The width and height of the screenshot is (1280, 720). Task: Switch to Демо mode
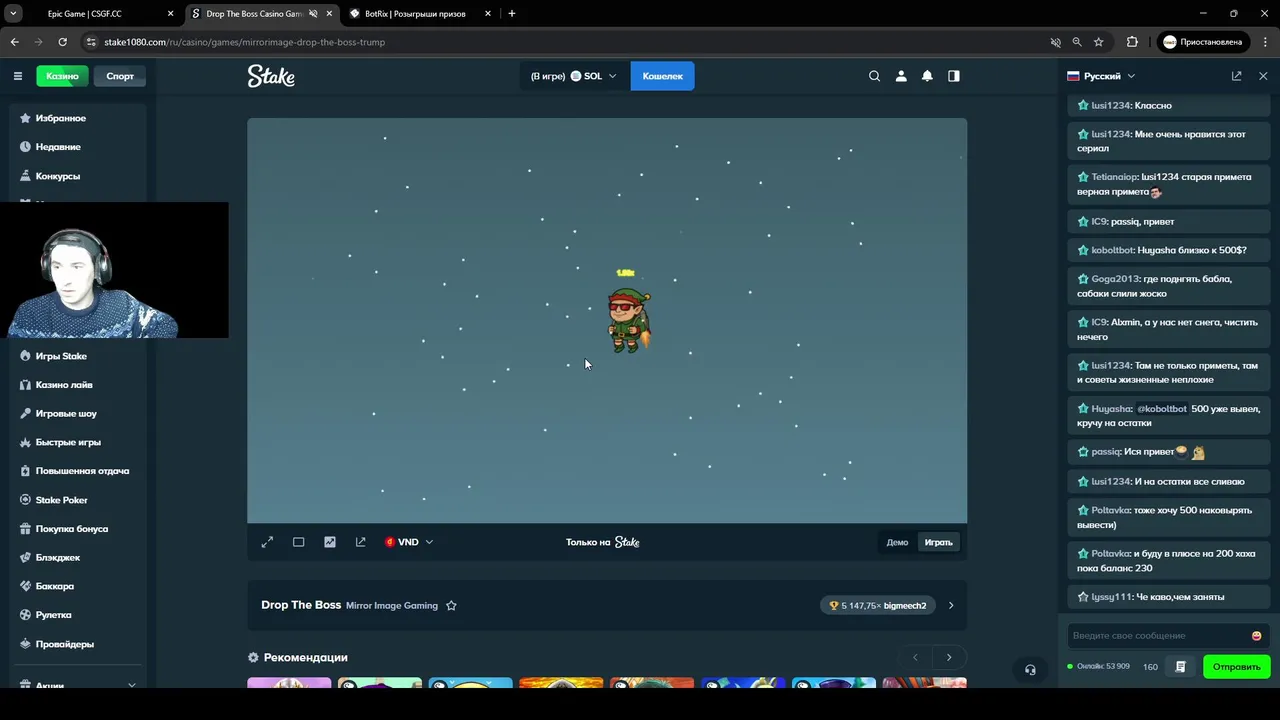click(897, 542)
